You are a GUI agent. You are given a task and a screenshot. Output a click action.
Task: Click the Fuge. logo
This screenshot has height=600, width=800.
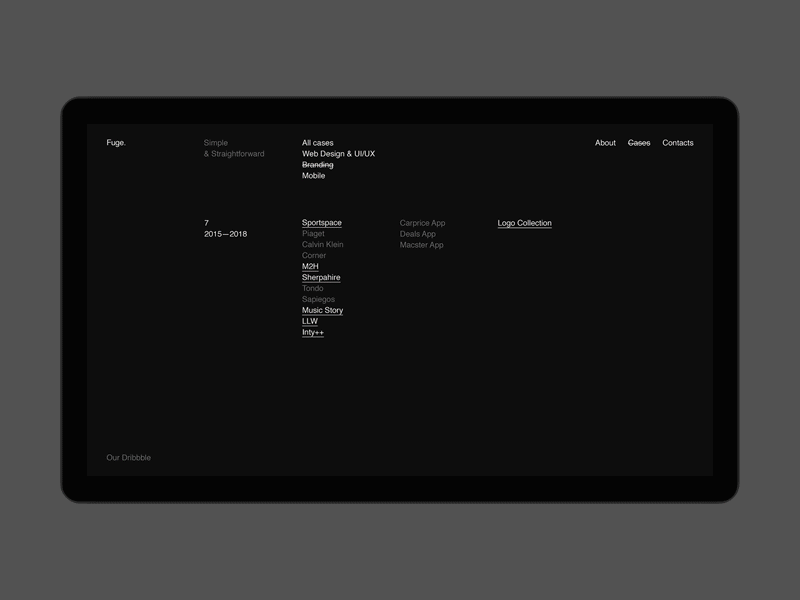(x=115, y=142)
